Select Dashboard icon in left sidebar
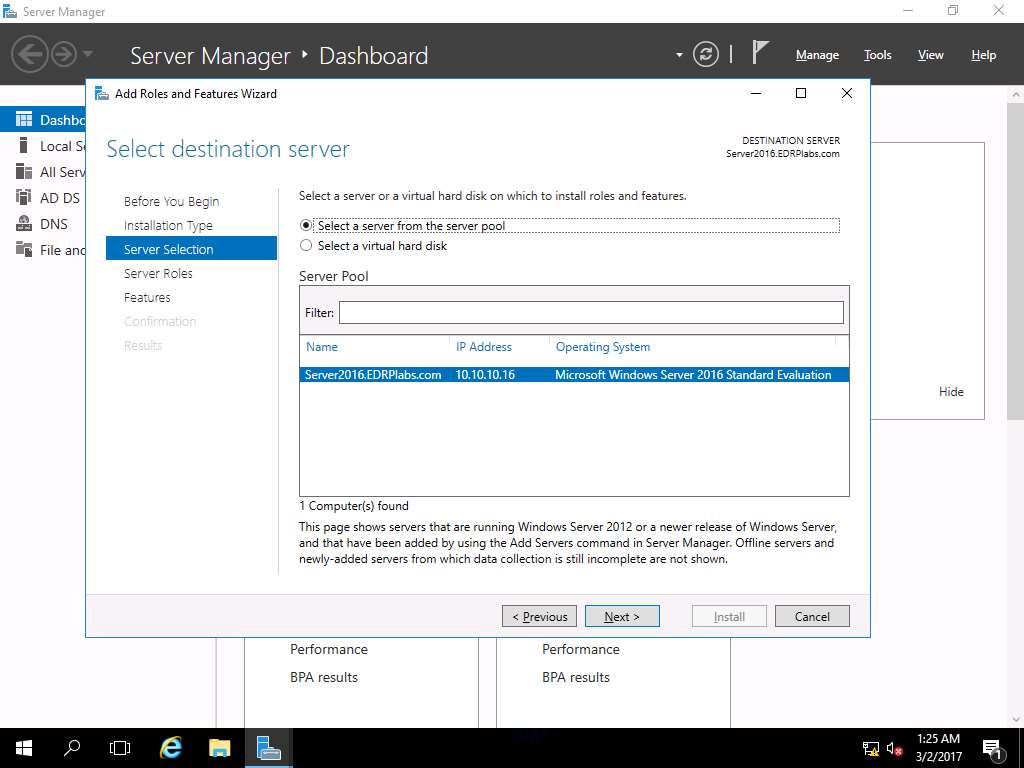 24,120
